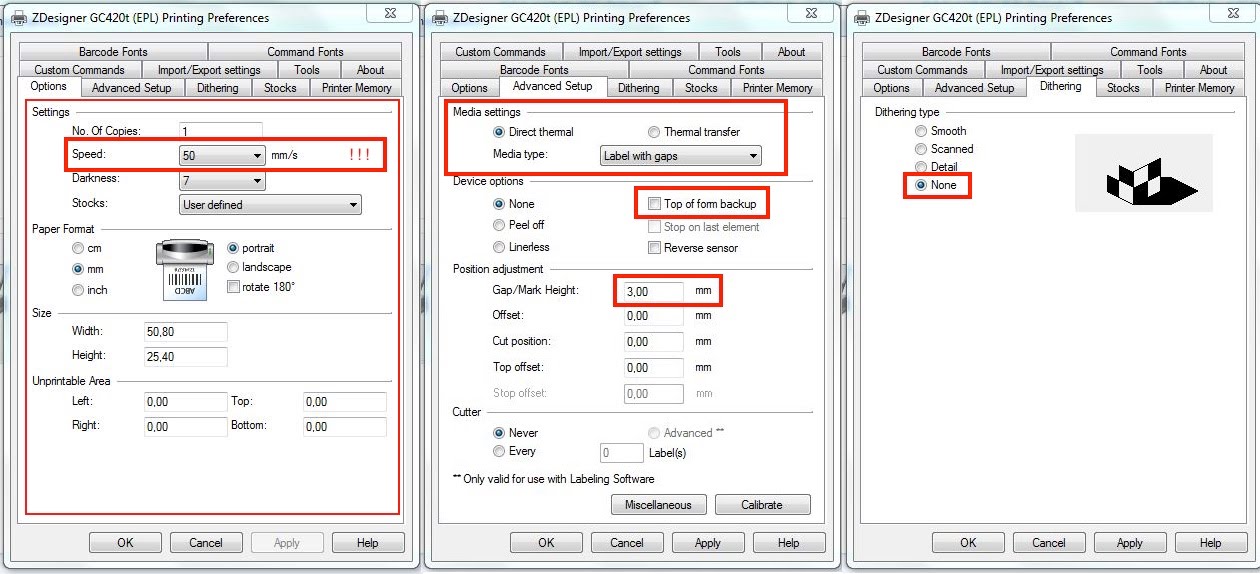Click the label Width input field
Viewport: 1260px width, 574px height.
tap(186, 332)
